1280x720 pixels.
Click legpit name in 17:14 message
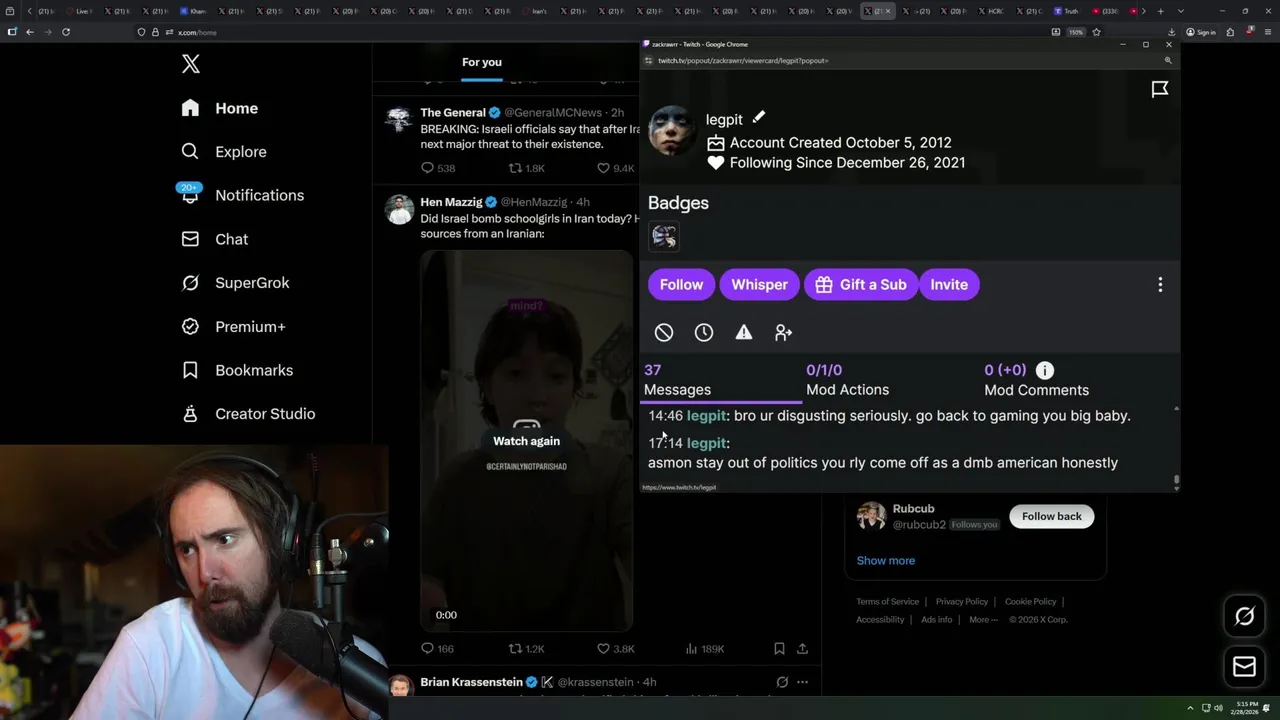(x=706, y=443)
